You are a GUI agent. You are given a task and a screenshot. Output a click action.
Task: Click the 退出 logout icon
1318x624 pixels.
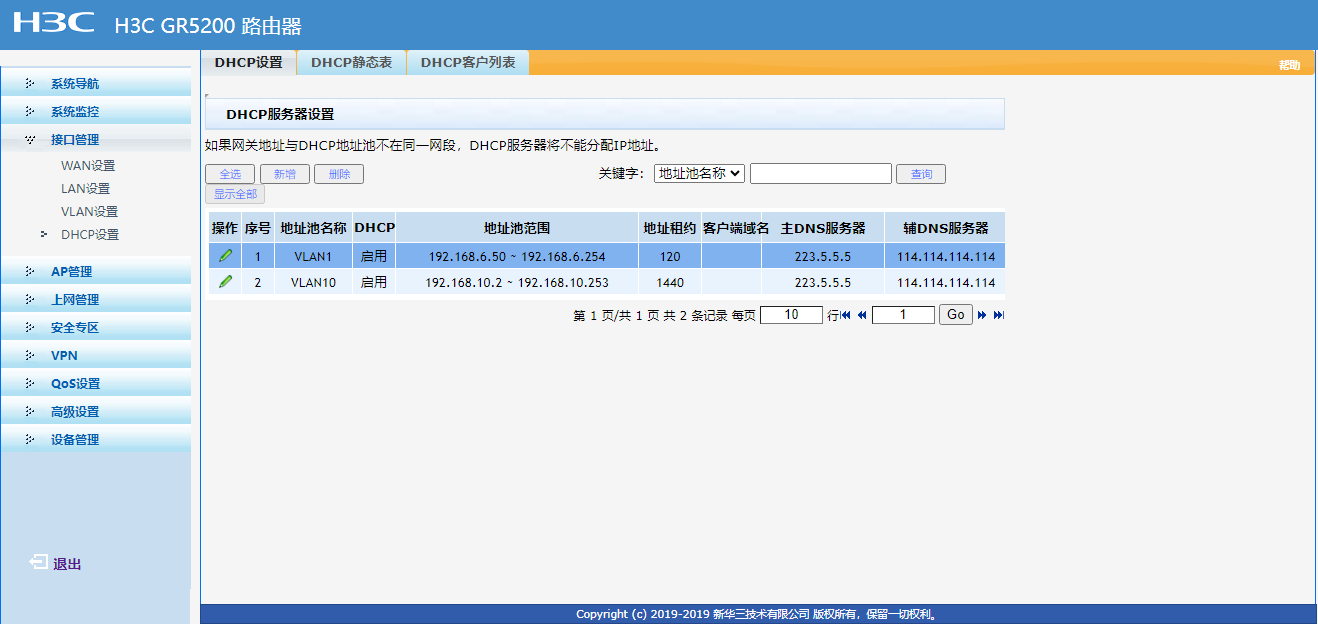point(38,563)
